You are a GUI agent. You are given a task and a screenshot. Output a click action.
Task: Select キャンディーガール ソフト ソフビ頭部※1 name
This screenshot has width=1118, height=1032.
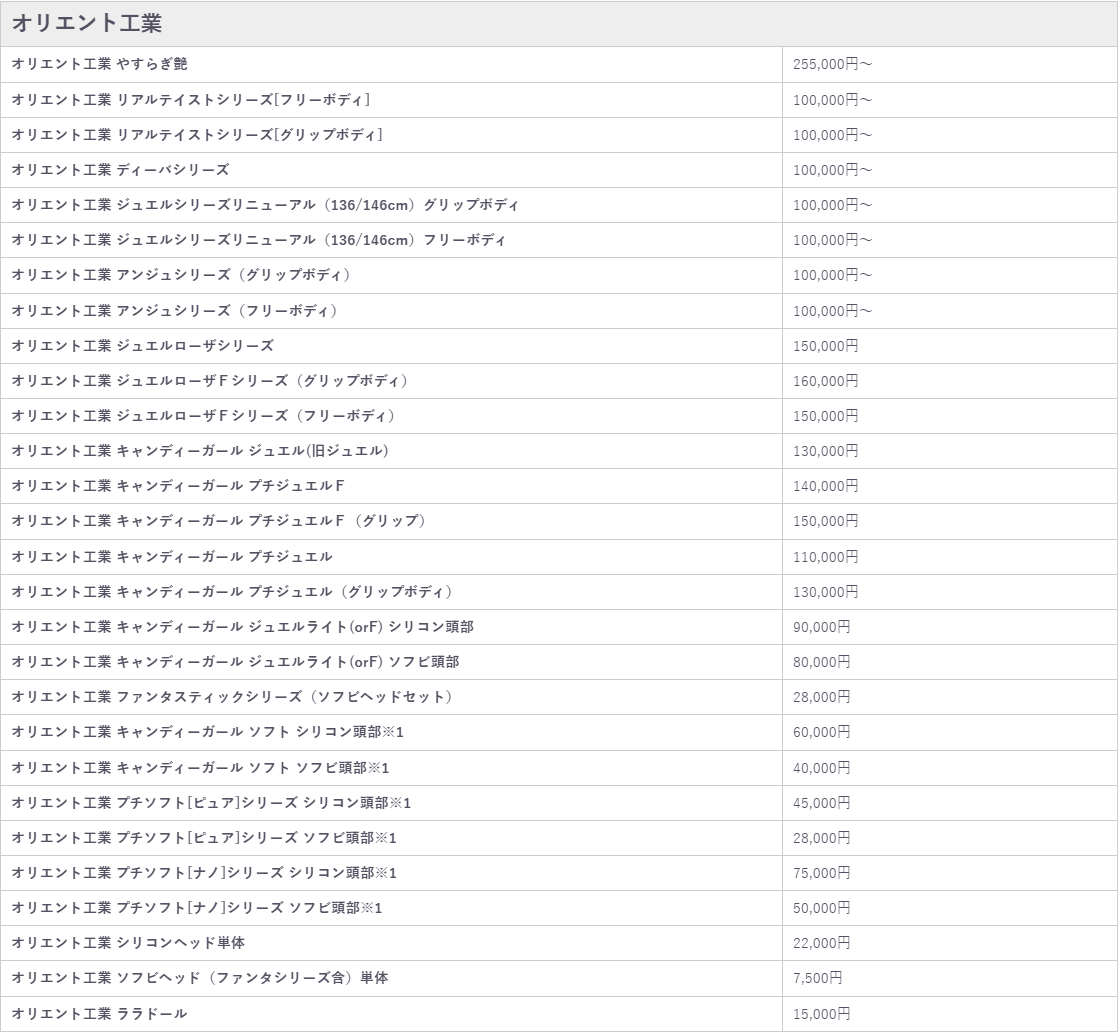coord(200,767)
